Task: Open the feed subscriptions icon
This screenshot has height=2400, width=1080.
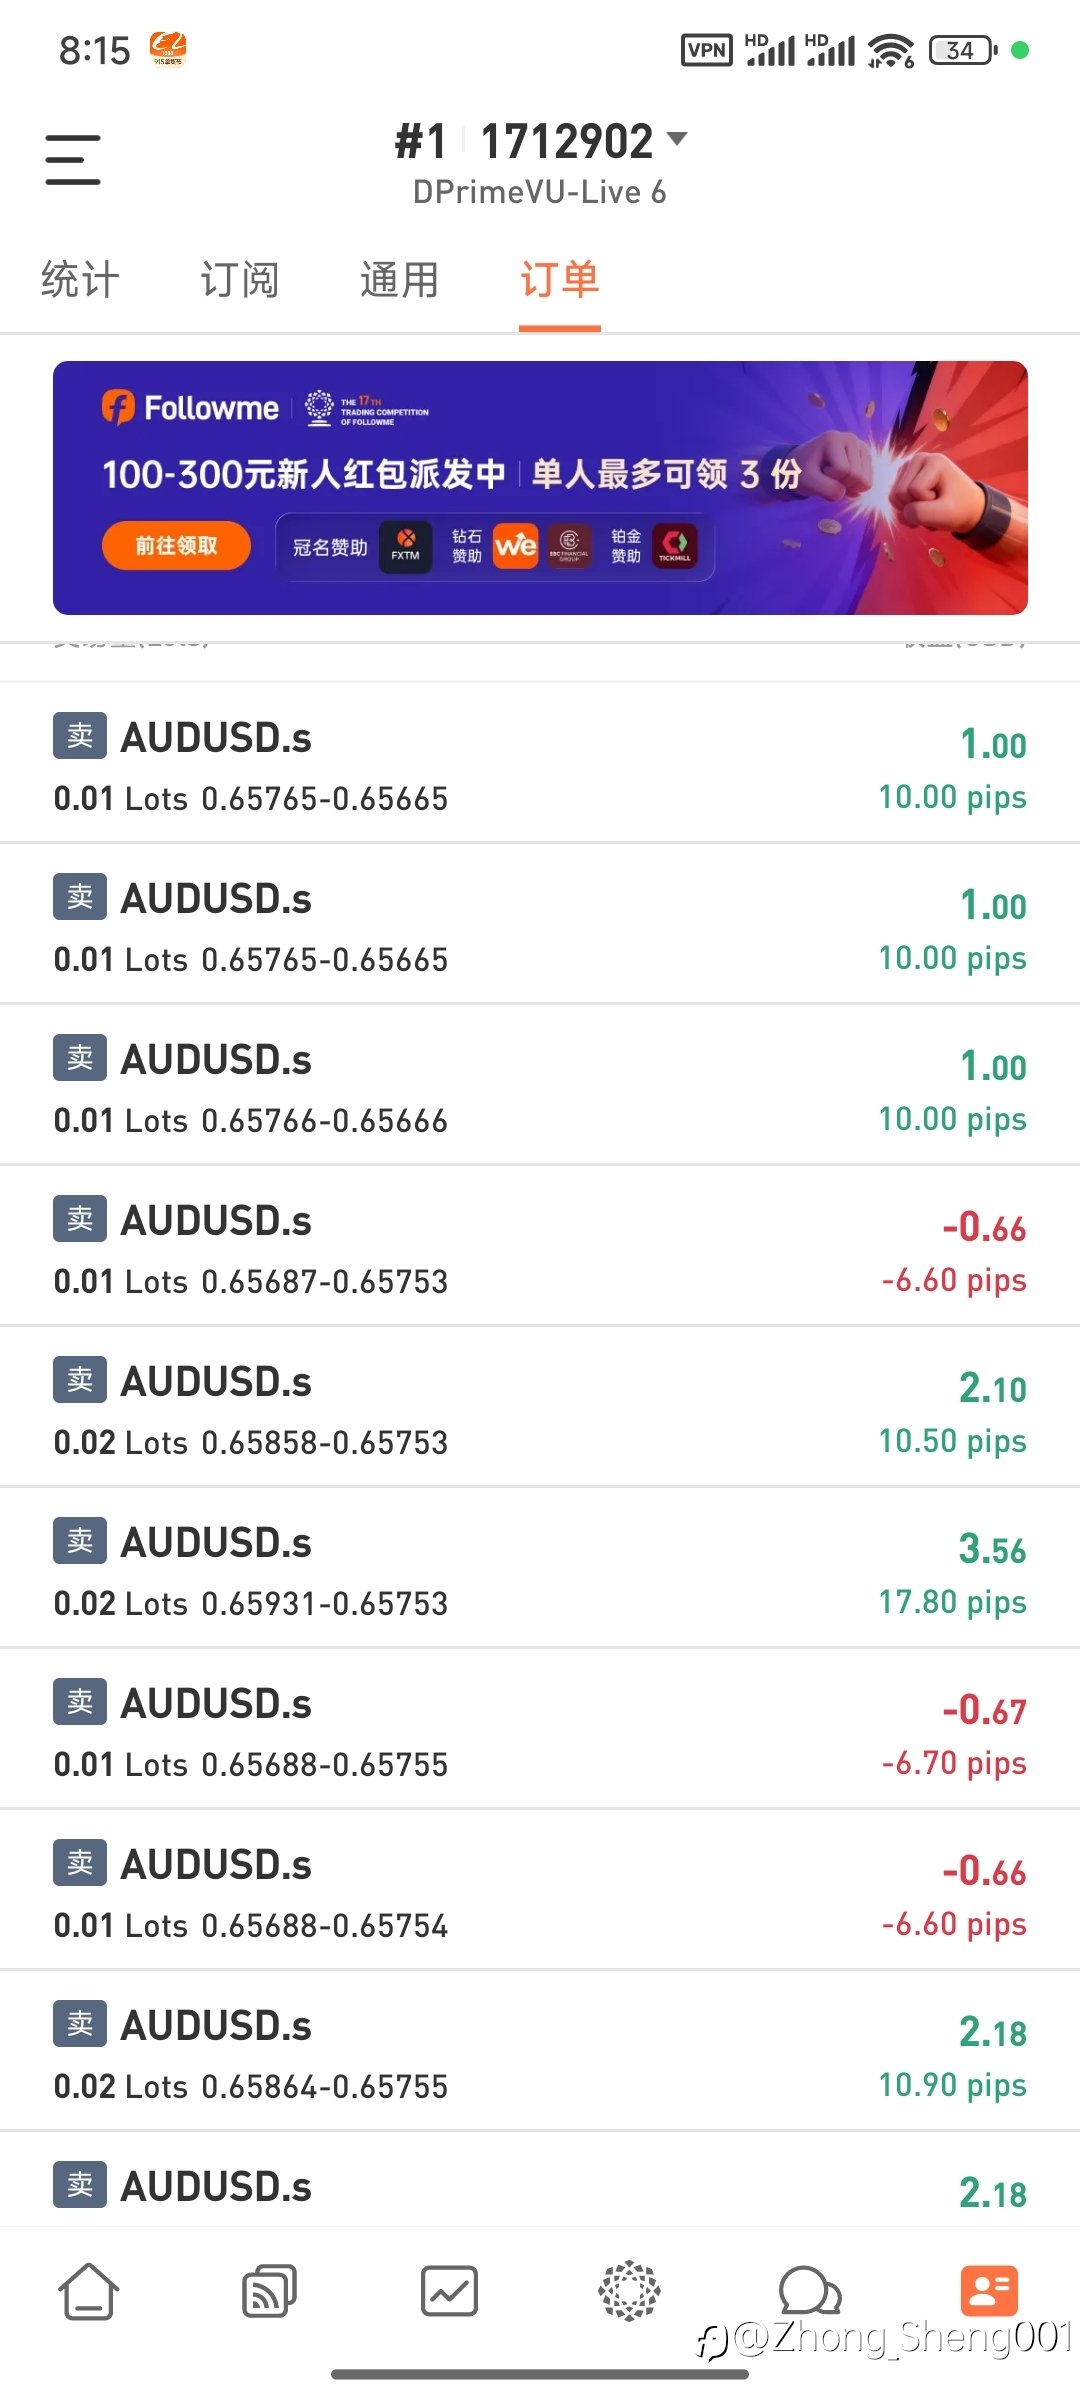Action: [x=269, y=2290]
